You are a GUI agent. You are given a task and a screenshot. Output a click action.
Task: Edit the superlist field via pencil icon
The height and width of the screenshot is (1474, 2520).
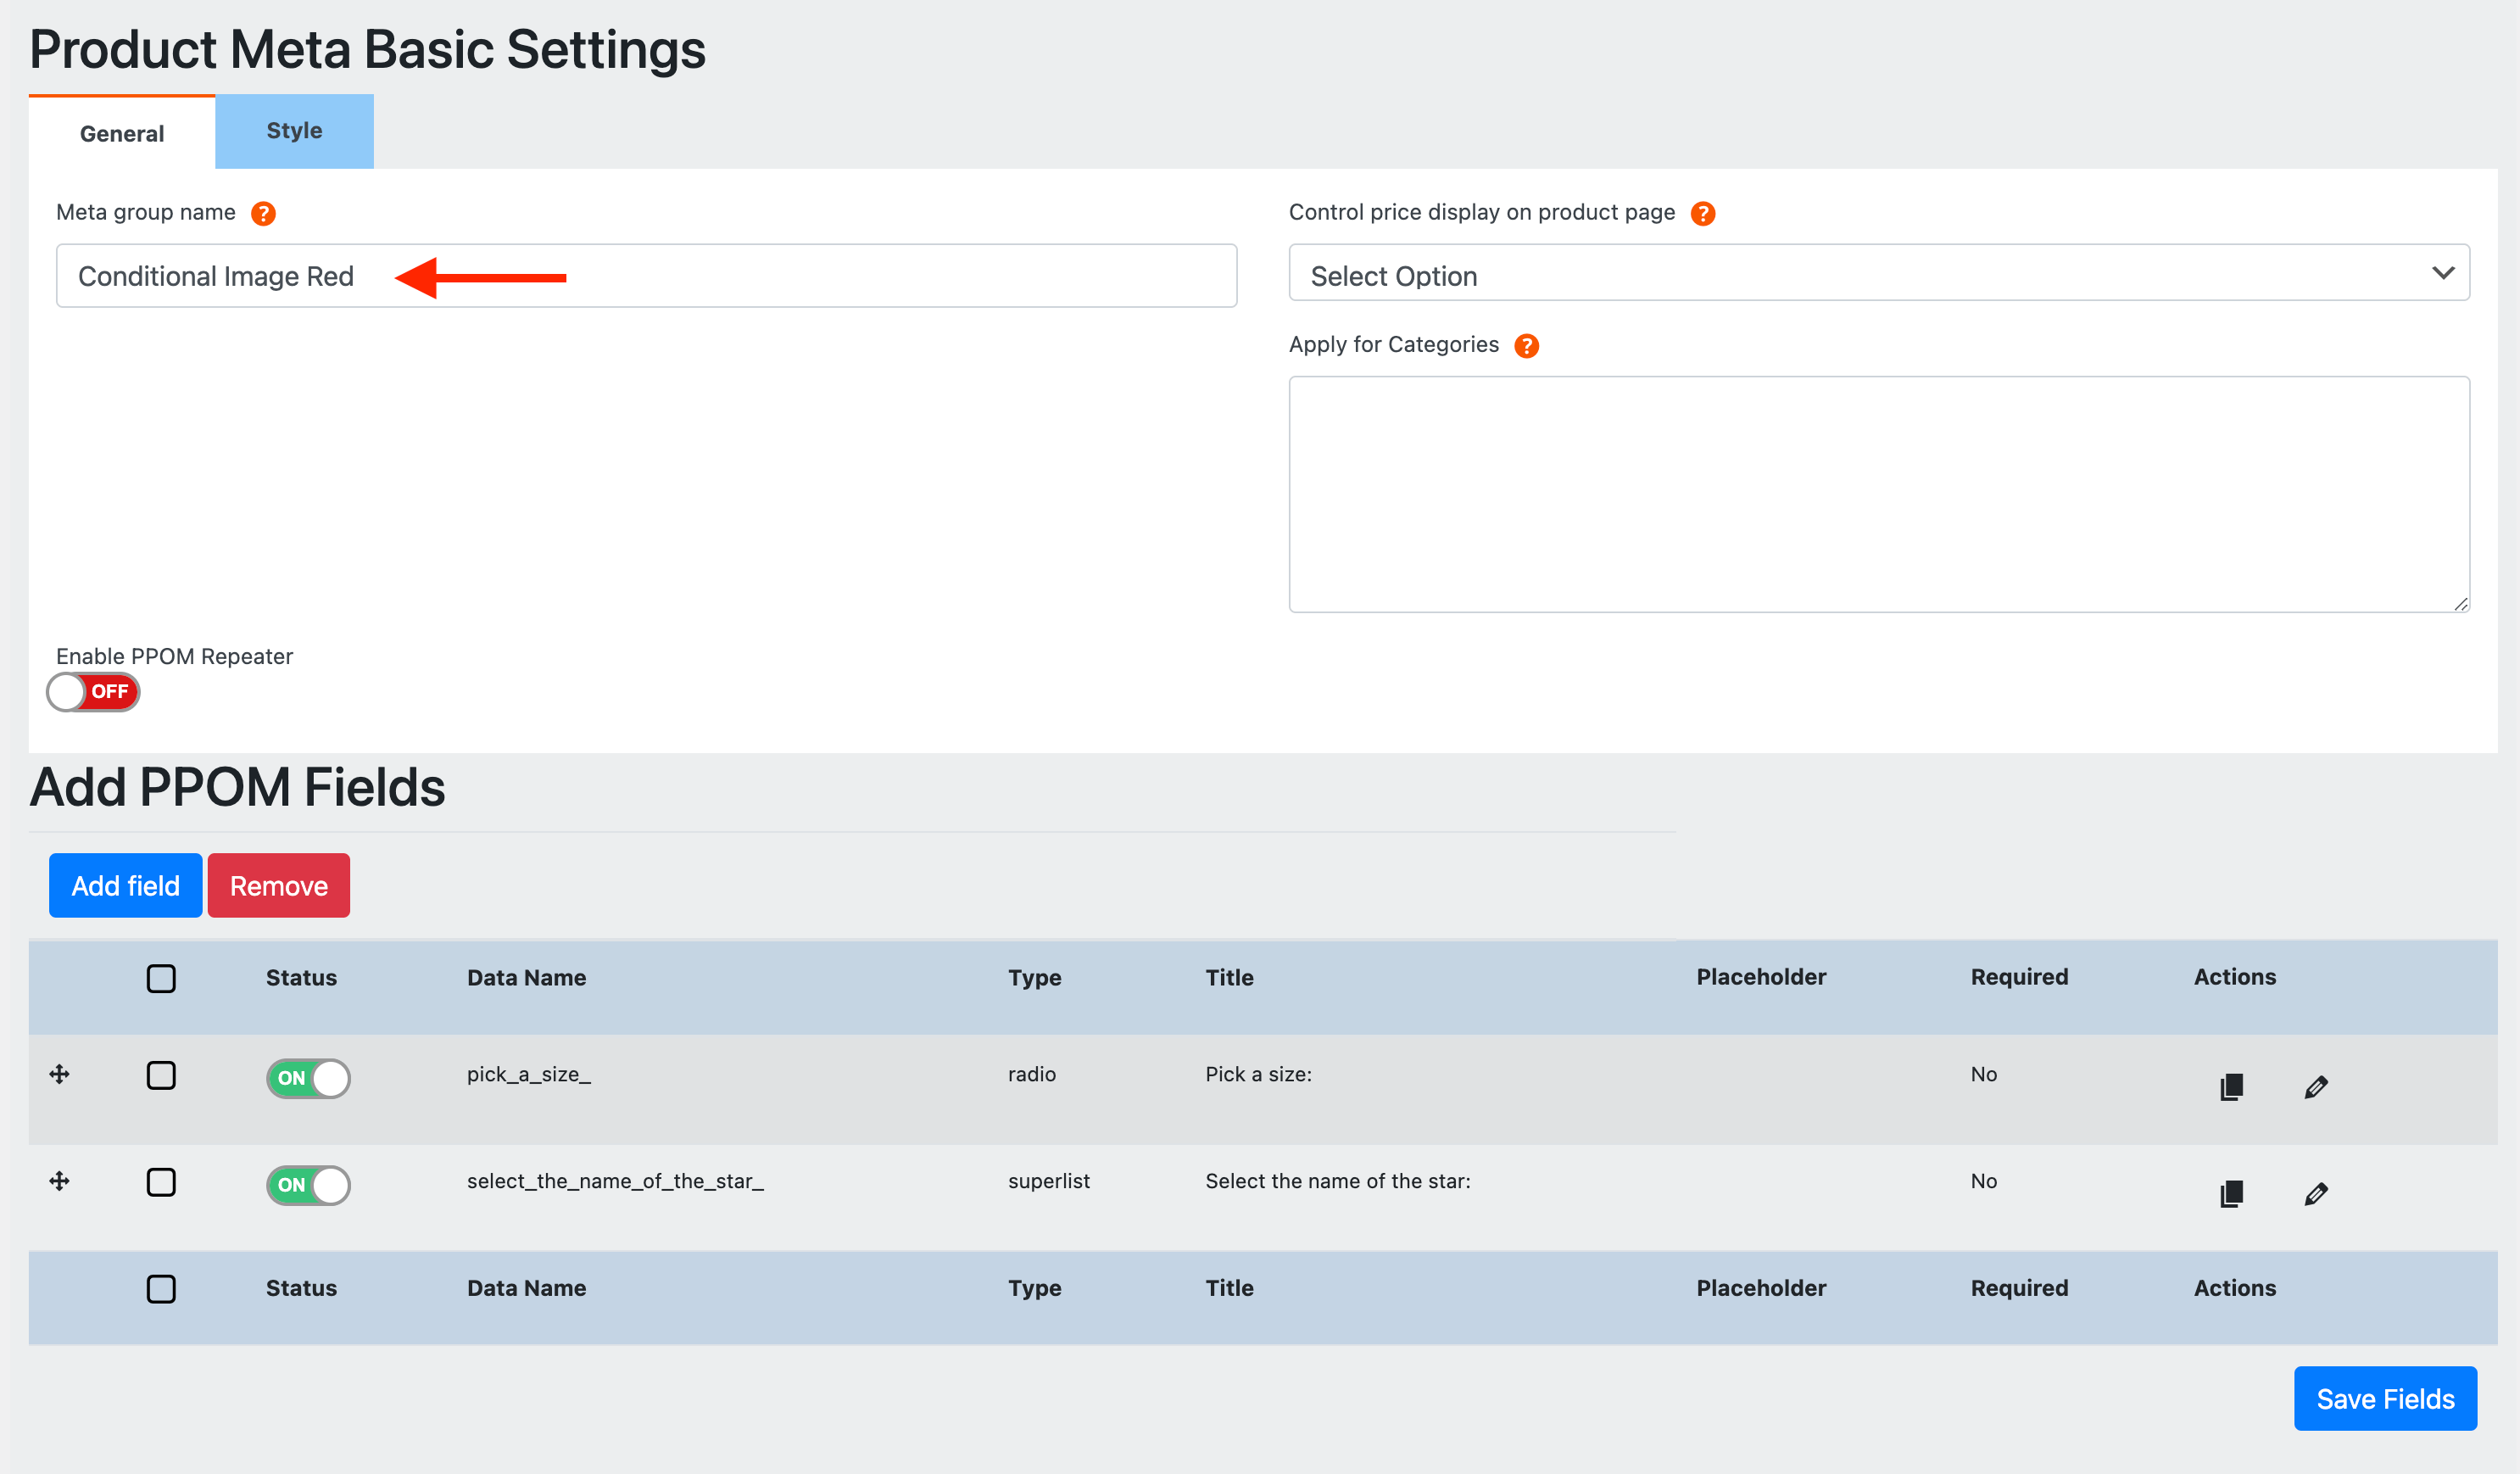click(2316, 1193)
